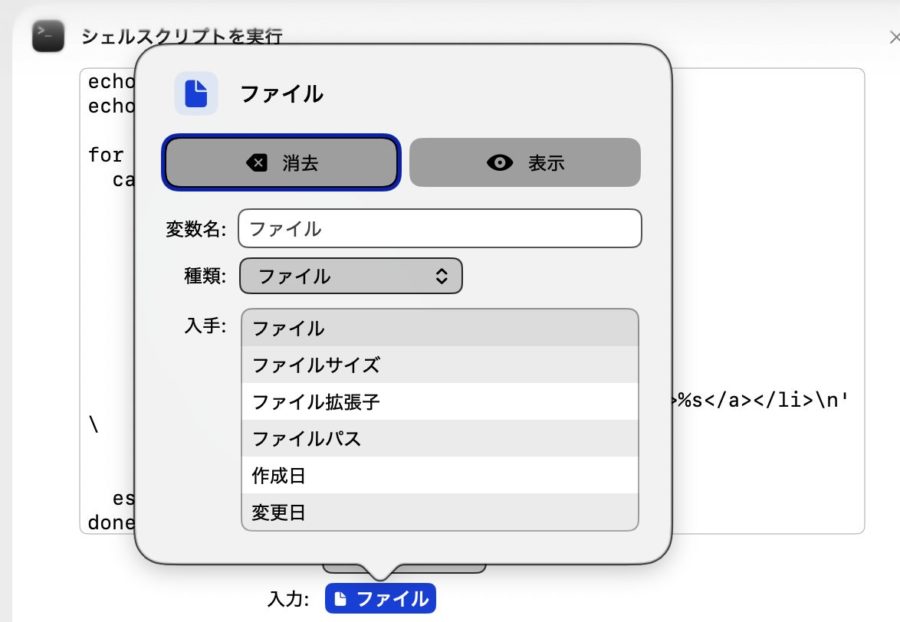Focus the 変数名 text field
This screenshot has height=622, width=900.
click(439, 228)
